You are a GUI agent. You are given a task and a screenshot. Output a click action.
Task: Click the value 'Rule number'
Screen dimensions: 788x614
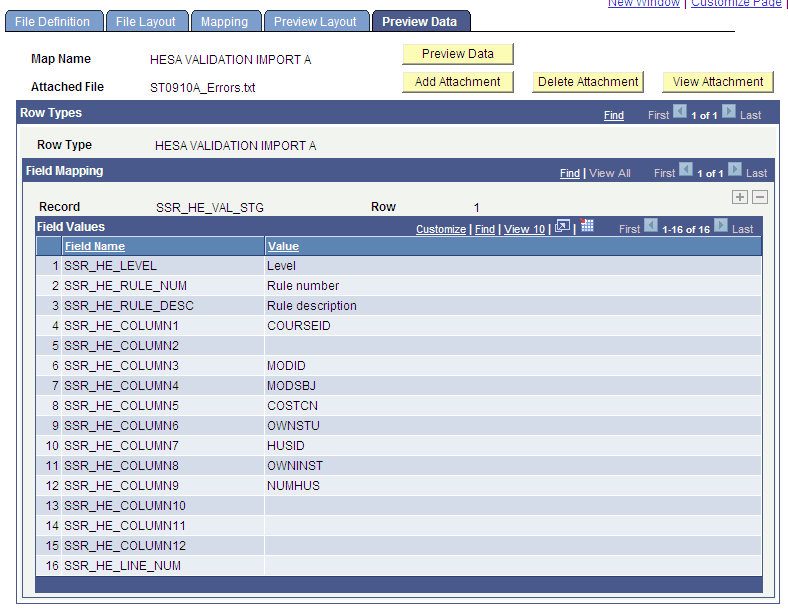(x=303, y=286)
